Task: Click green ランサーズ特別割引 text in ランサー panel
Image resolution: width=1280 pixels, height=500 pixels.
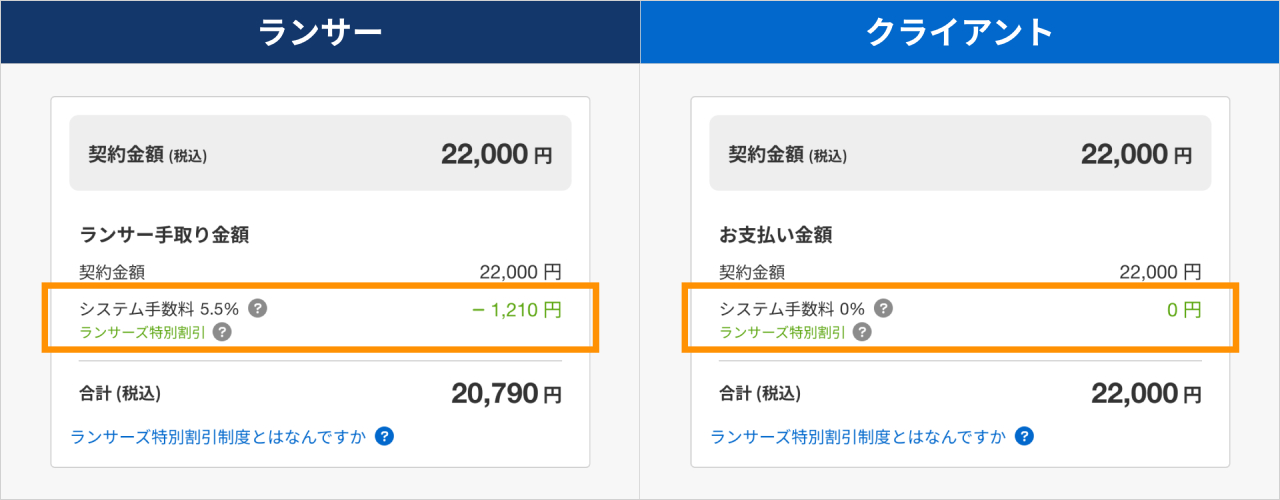Action: click(x=142, y=332)
